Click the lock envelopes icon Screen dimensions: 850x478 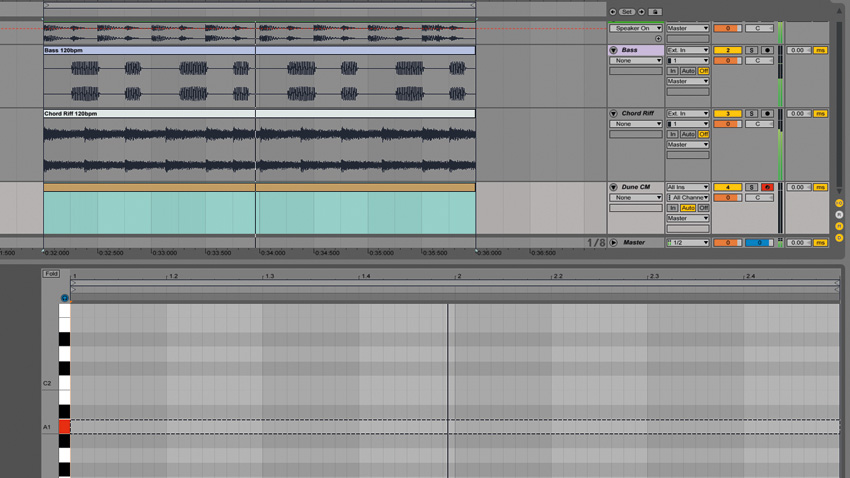coord(655,12)
